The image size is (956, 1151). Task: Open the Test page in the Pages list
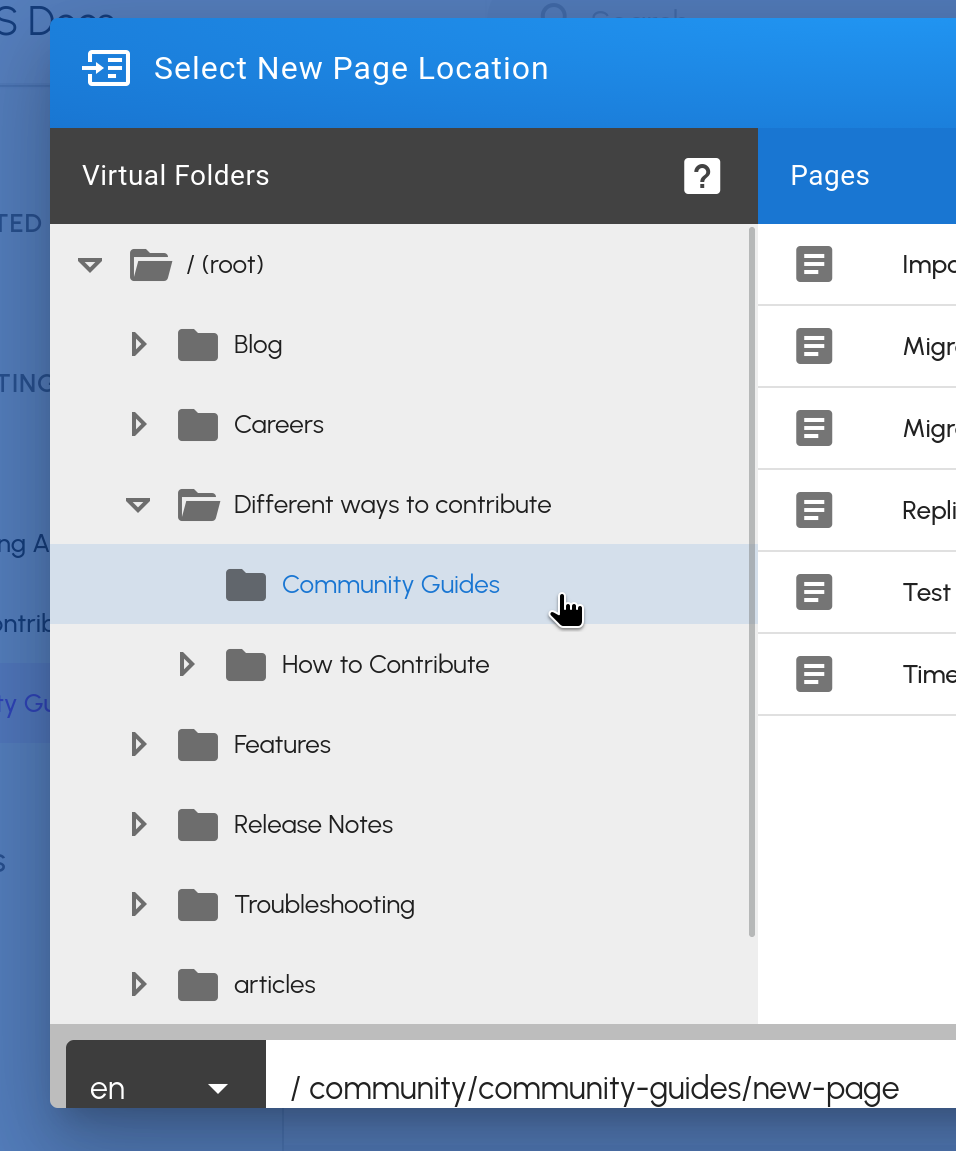(x=857, y=592)
